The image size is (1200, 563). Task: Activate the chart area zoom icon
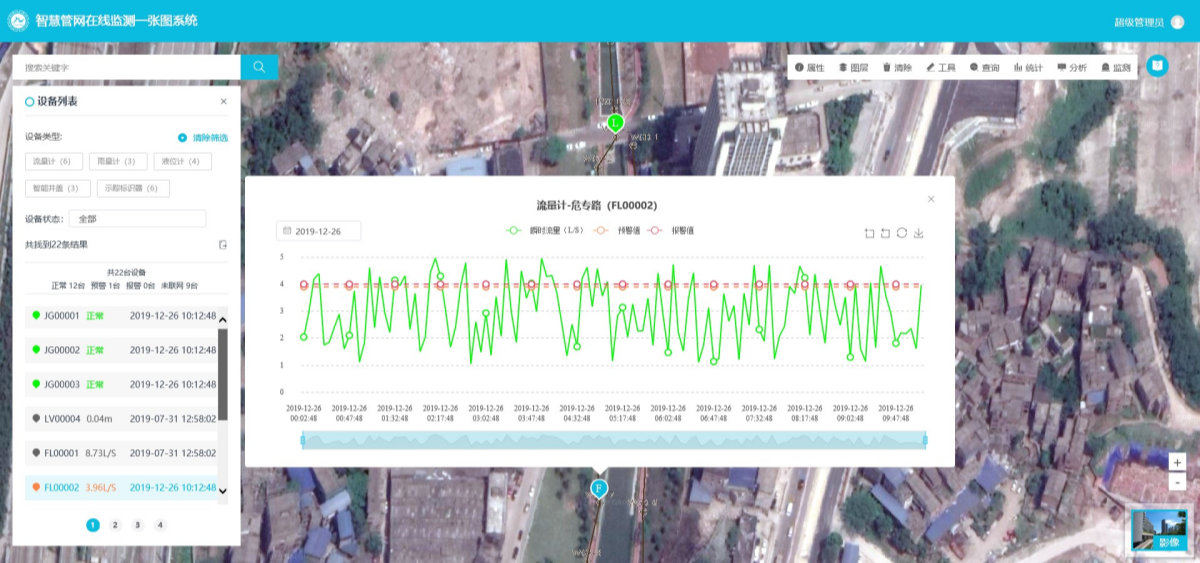[869, 233]
